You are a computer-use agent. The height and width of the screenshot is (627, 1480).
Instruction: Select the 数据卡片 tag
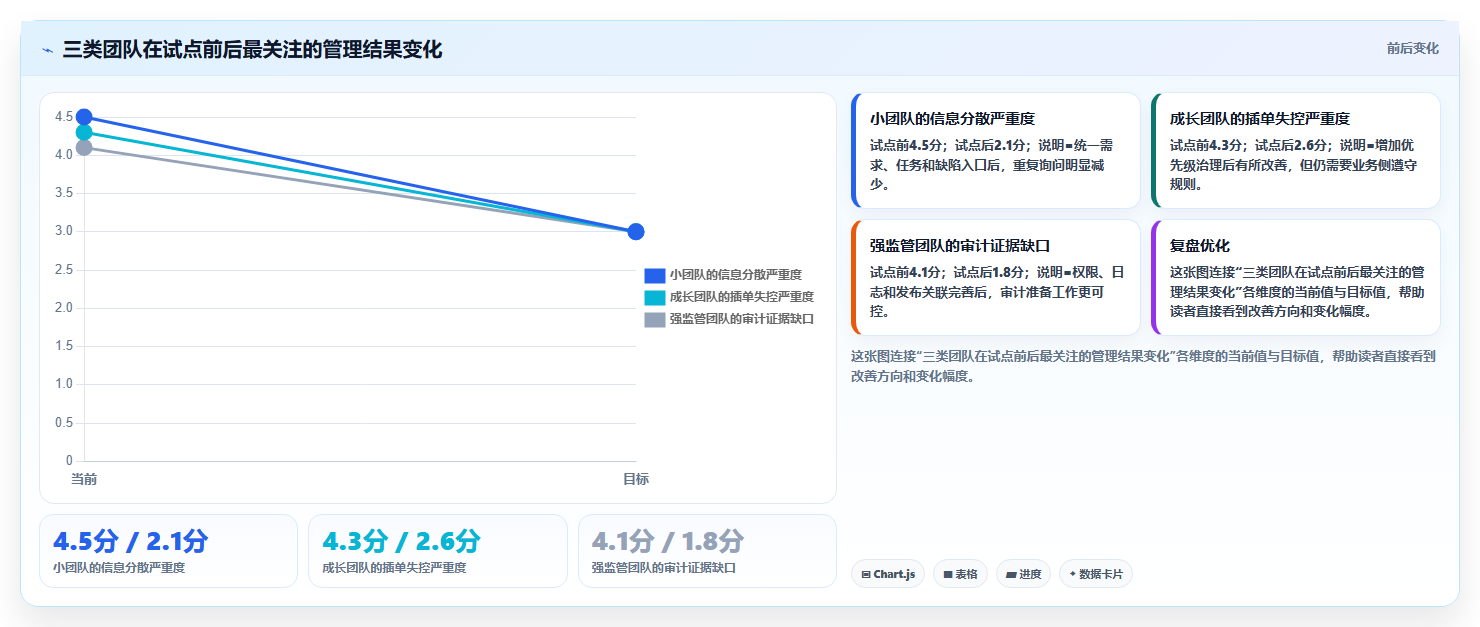[1095, 574]
